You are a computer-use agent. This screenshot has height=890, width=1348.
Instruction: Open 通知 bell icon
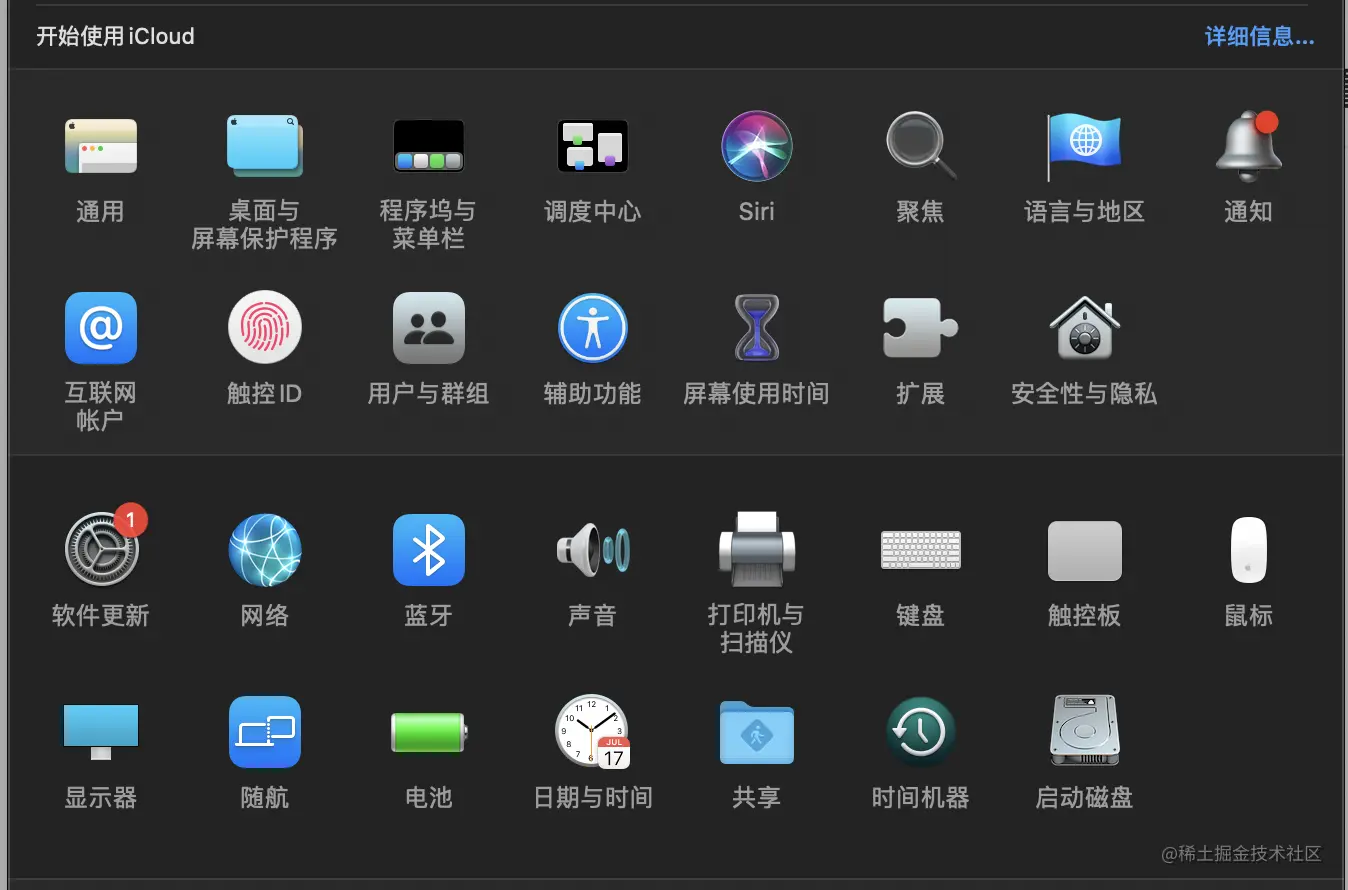click(x=1249, y=146)
